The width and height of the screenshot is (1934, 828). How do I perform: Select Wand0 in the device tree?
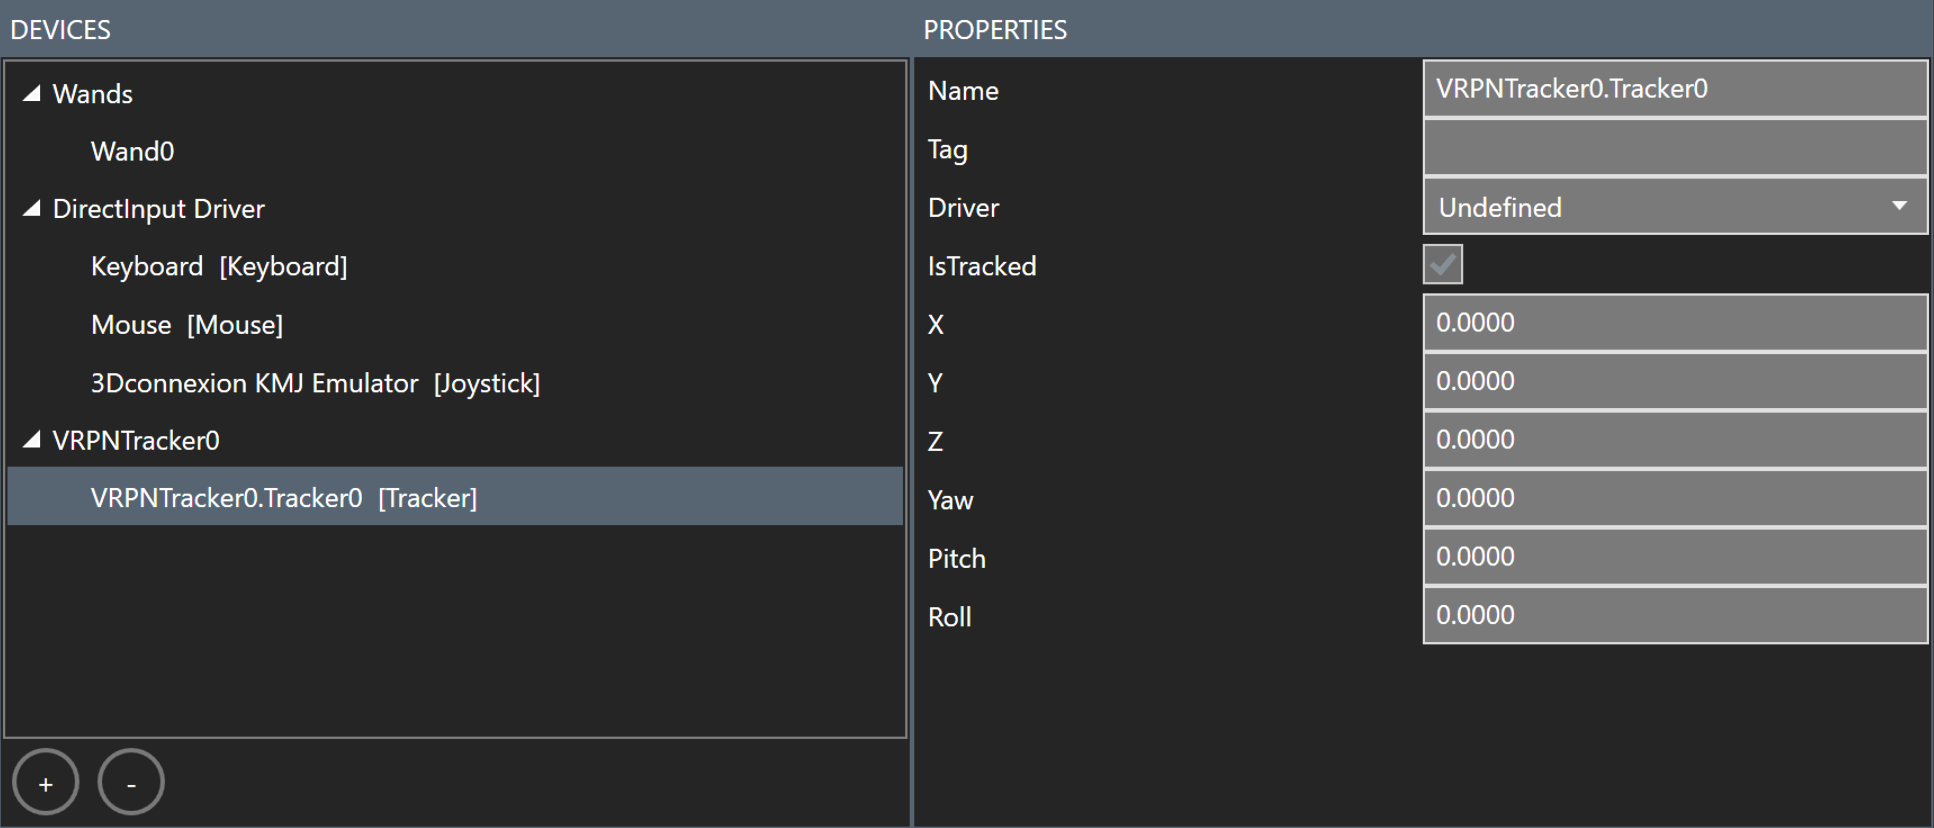(132, 151)
